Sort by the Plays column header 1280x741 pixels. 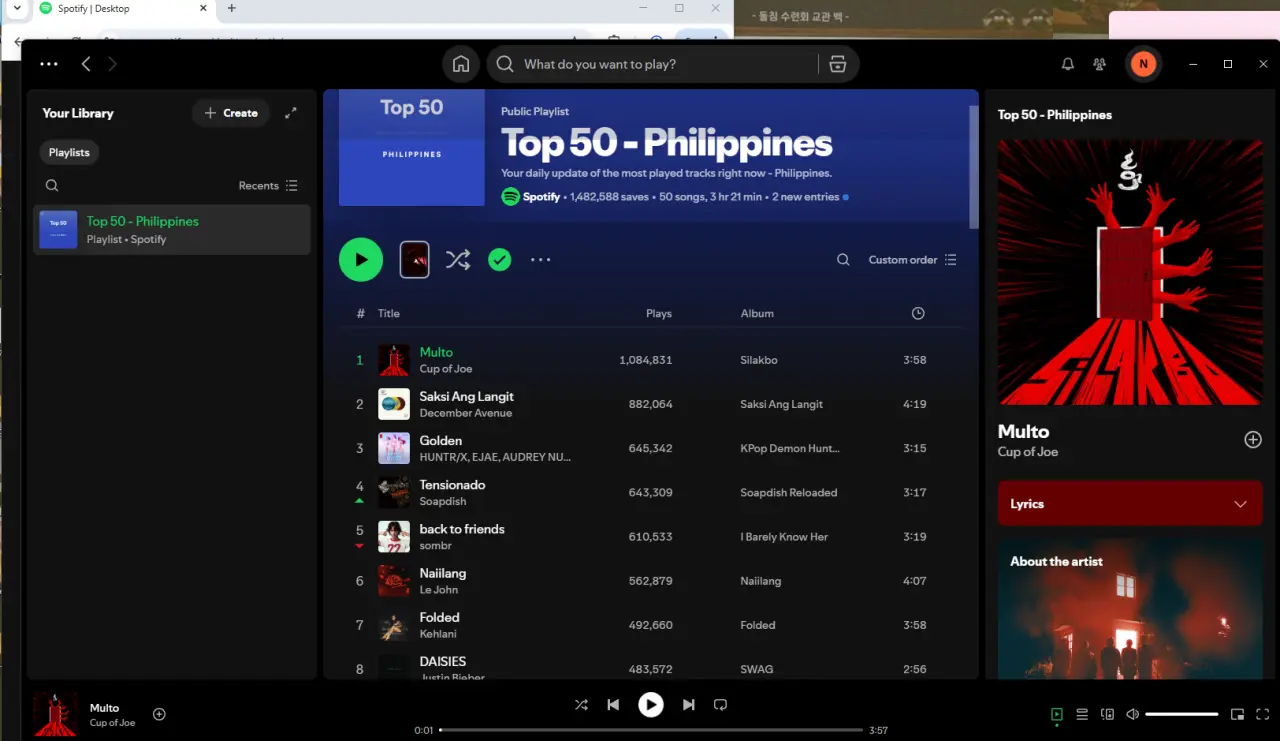click(x=659, y=313)
